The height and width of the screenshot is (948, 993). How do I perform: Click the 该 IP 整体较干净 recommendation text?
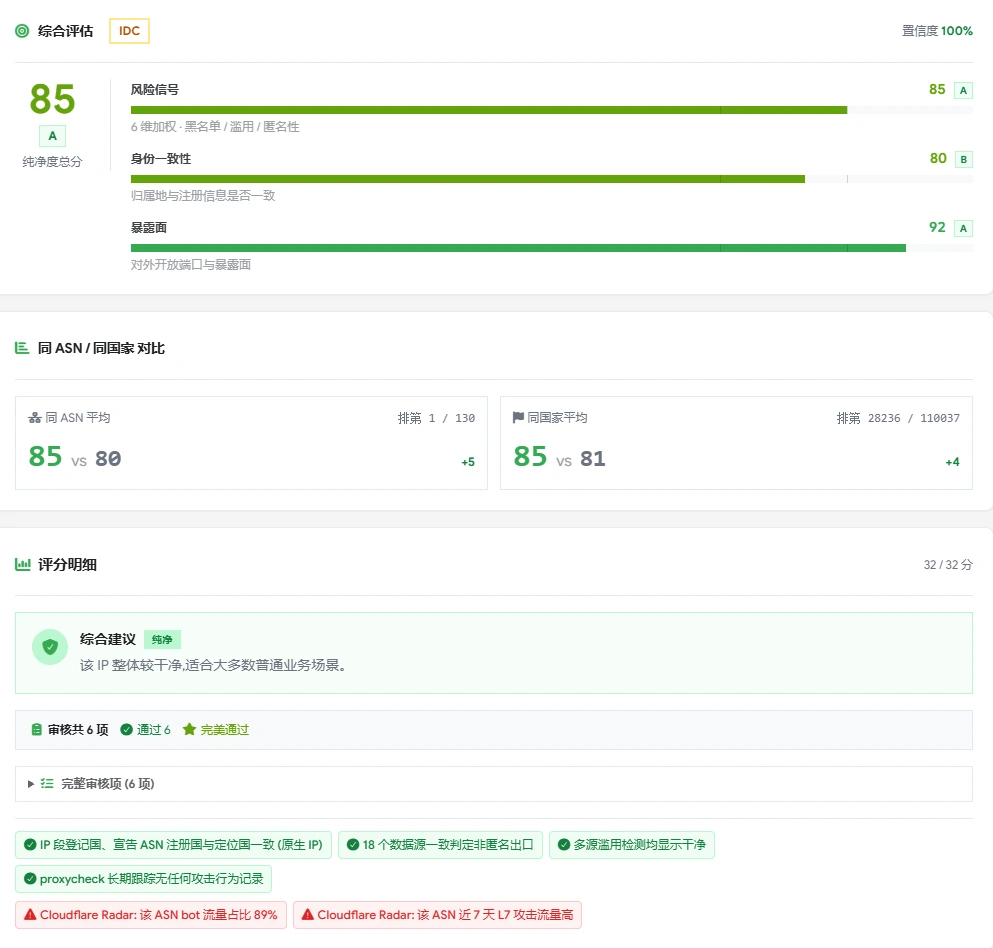(x=213, y=666)
